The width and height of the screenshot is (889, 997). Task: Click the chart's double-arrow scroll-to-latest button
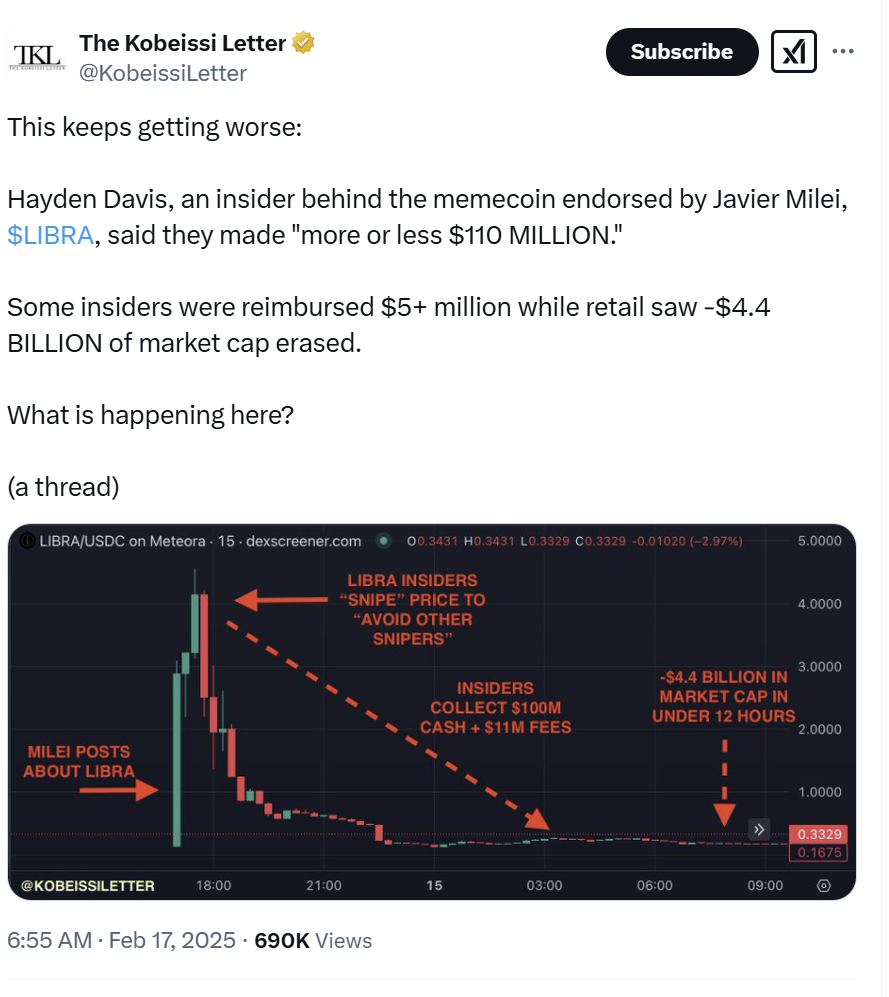click(x=759, y=829)
